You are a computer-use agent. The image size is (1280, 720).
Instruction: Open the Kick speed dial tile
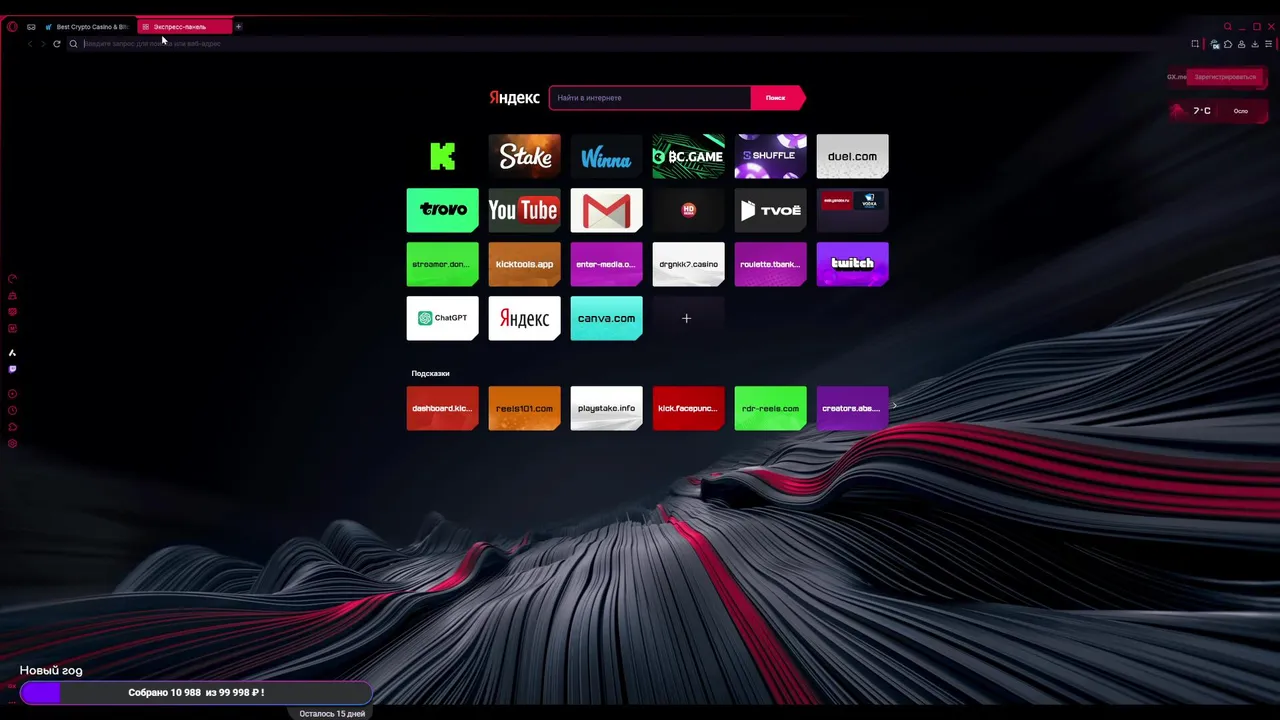[443, 156]
